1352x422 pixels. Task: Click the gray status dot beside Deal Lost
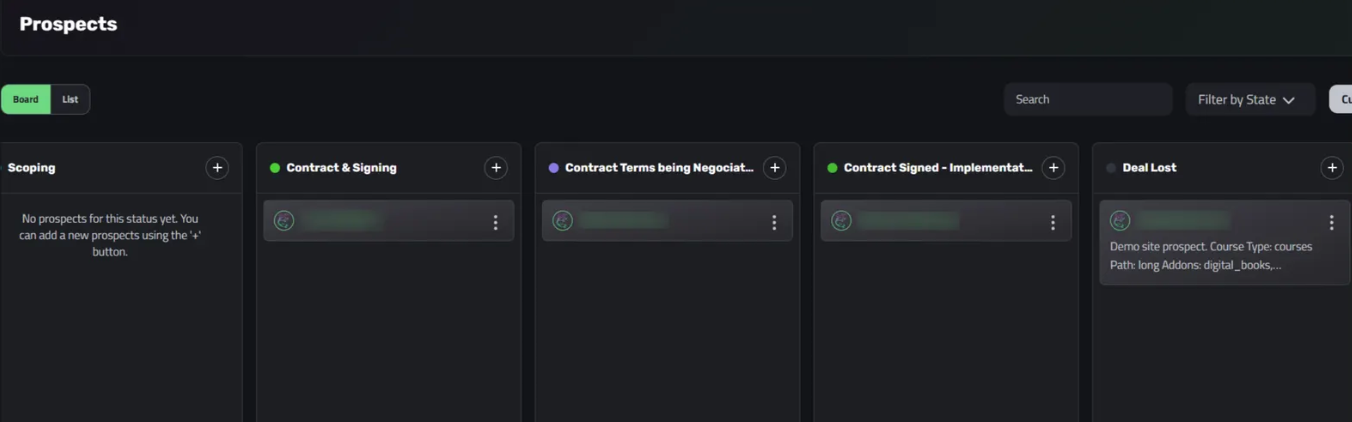tap(1111, 168)
